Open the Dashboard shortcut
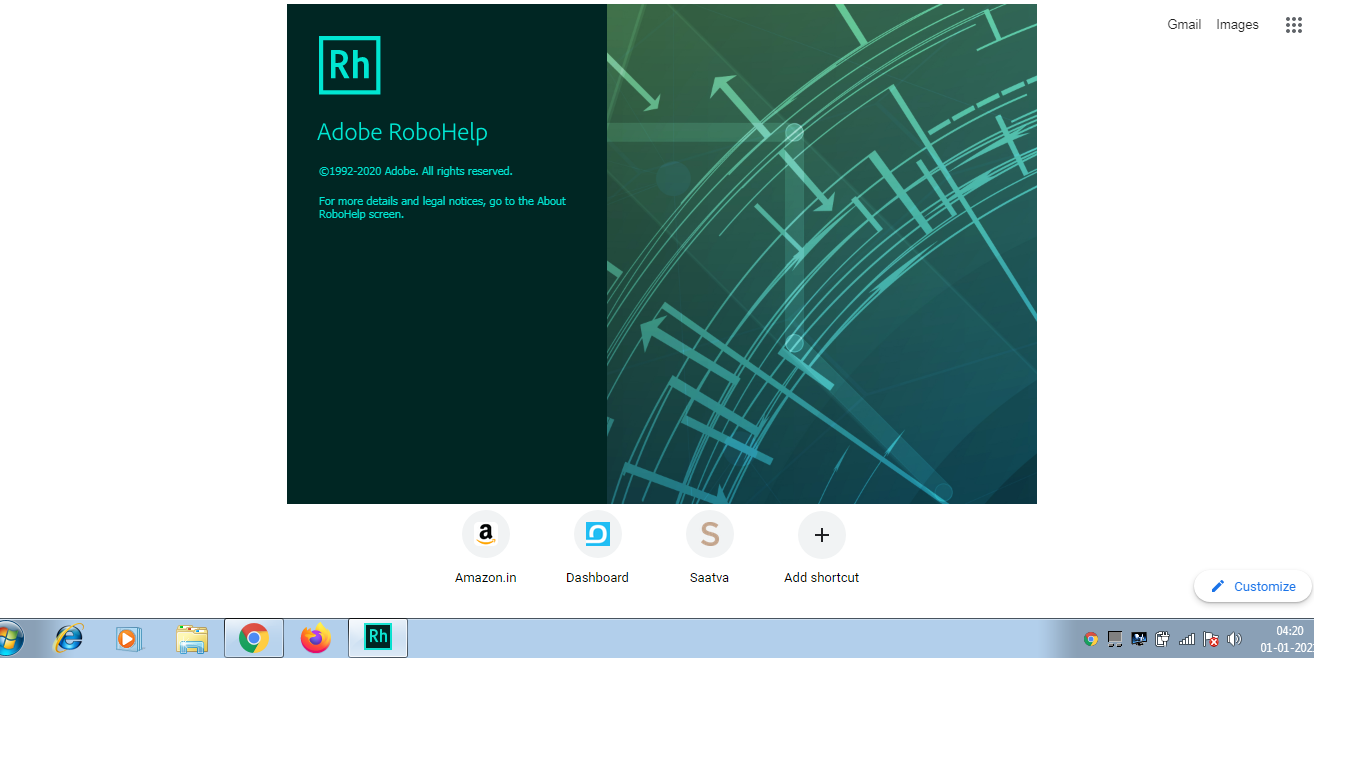Image resolution: width=1366 pixels, height=768 pixels. (597, 534)
